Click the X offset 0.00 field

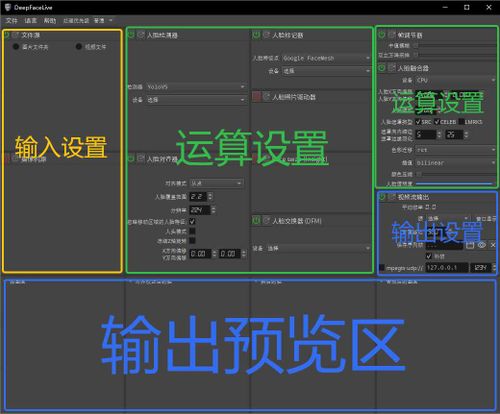coord(200,254)
